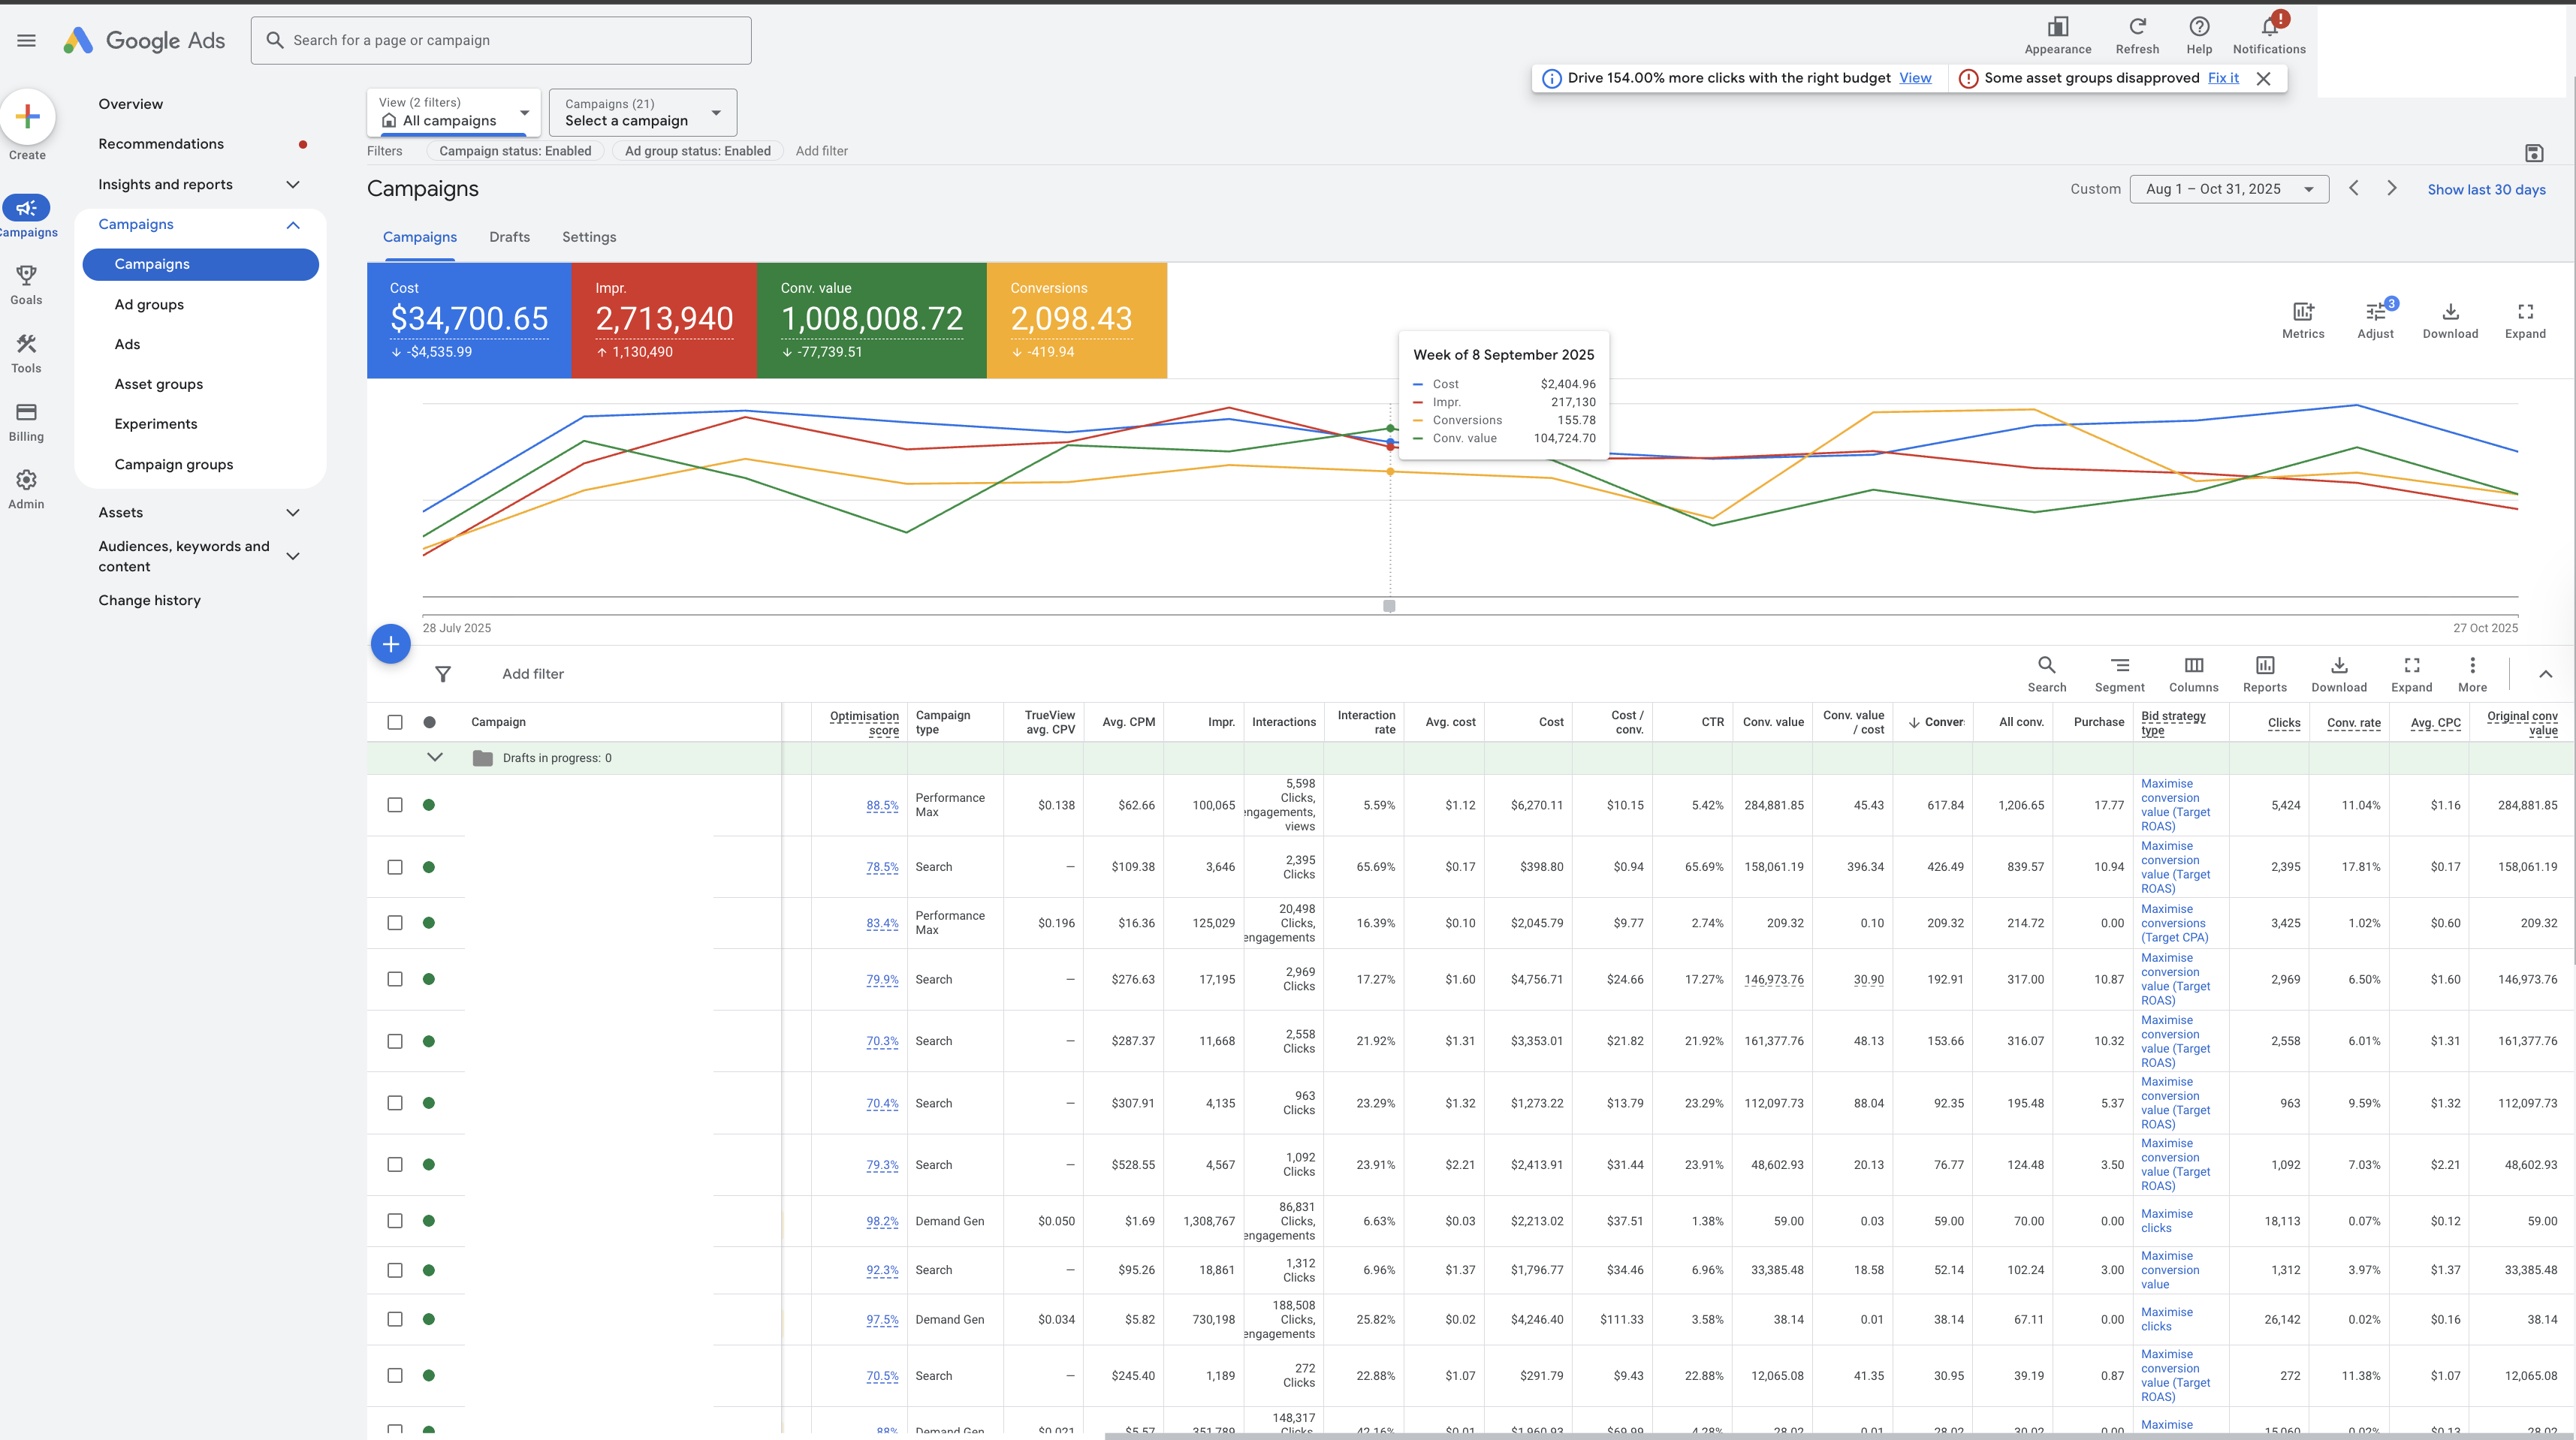Select the blue Cost scorecard tile
2576x1440 pixels.
469,320
